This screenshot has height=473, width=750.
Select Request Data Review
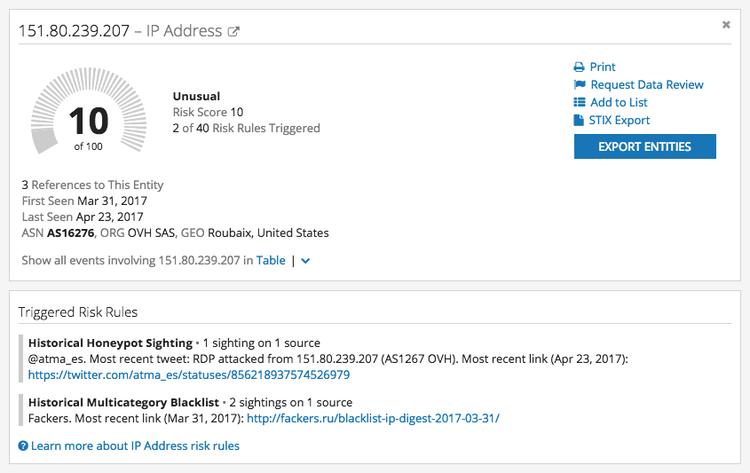click(647, 85)
